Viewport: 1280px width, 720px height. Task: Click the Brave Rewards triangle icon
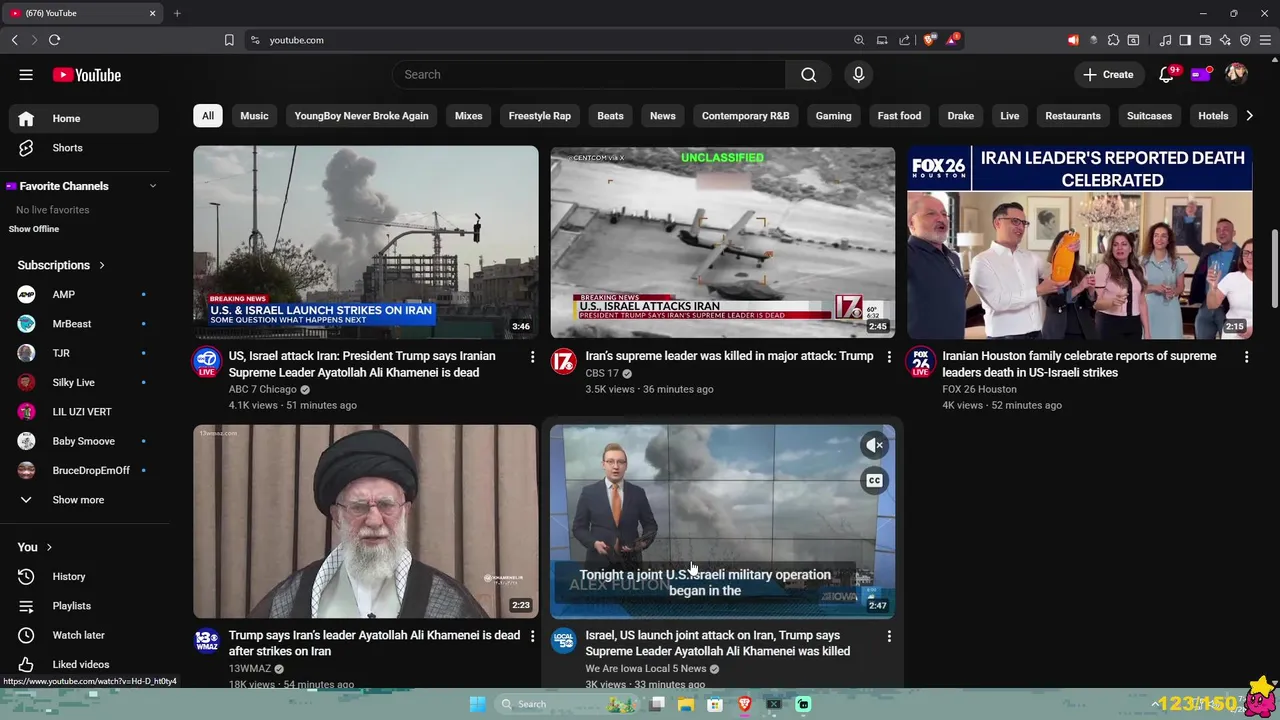coord(953,40)
